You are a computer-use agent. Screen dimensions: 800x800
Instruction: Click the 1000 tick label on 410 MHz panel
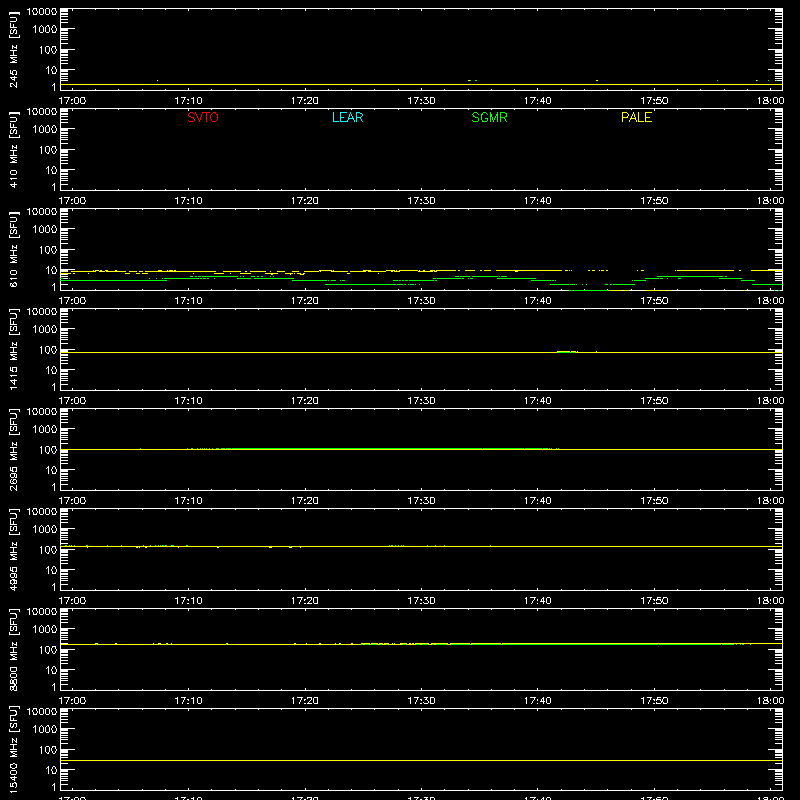pyautogui.click(x=45, y=129)
